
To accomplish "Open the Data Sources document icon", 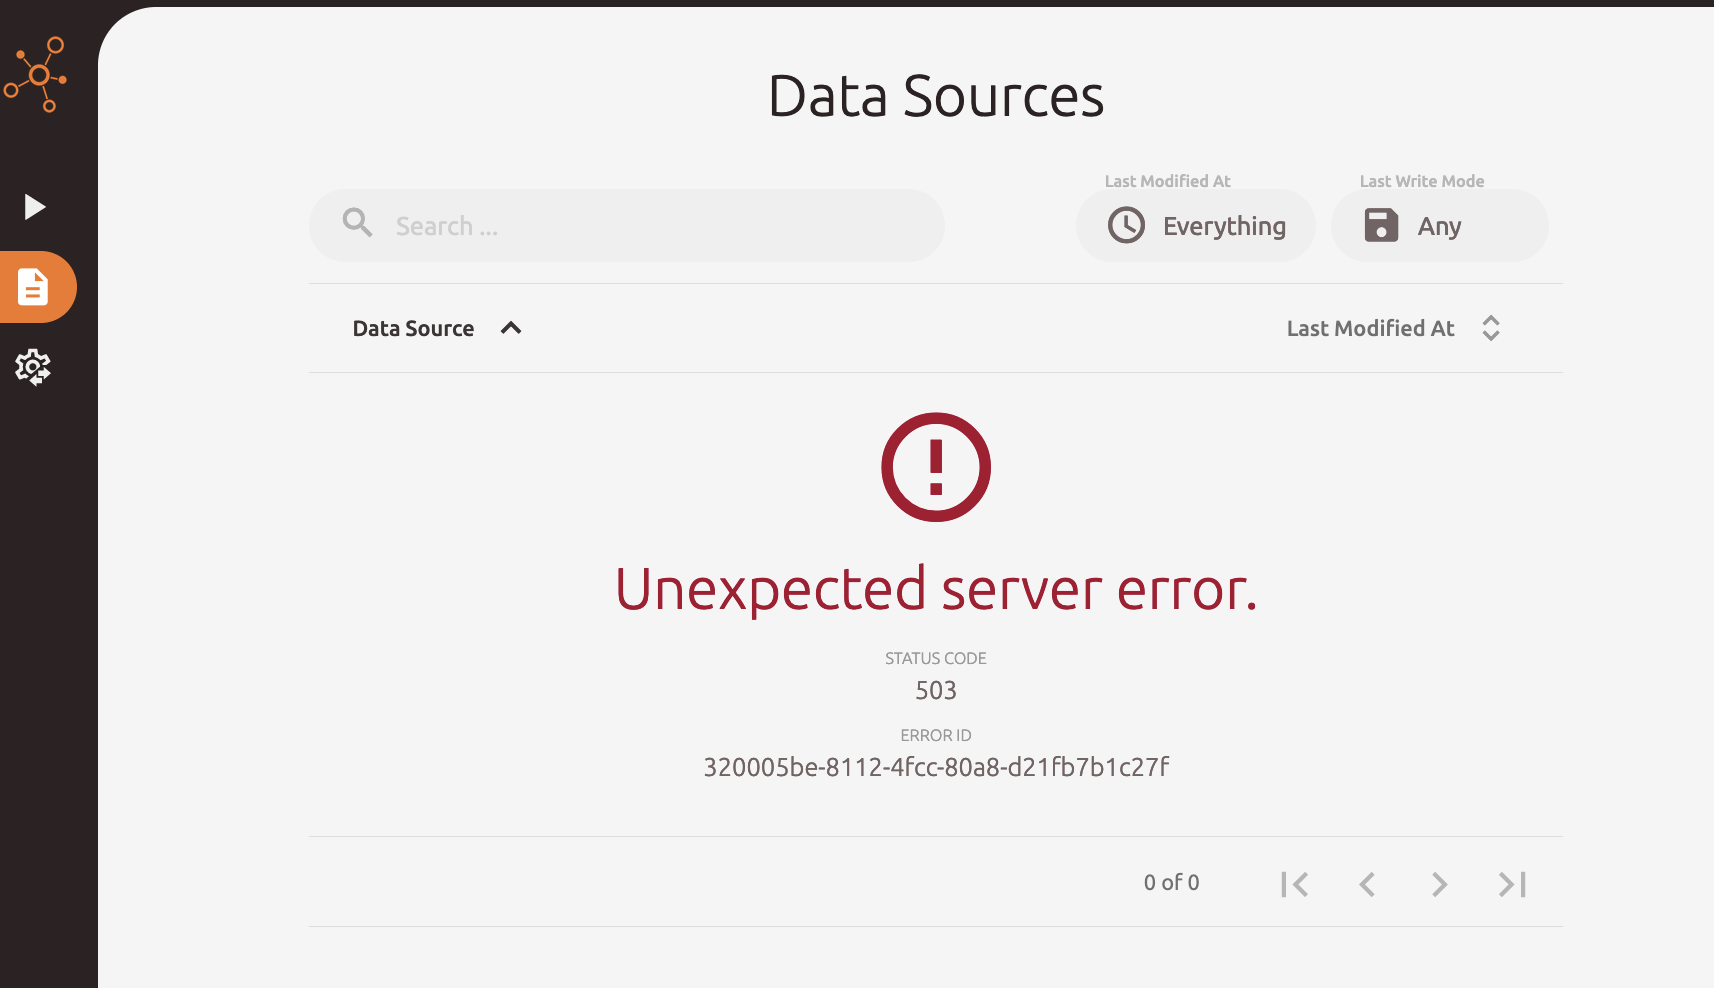I will (x=33, y=287).
